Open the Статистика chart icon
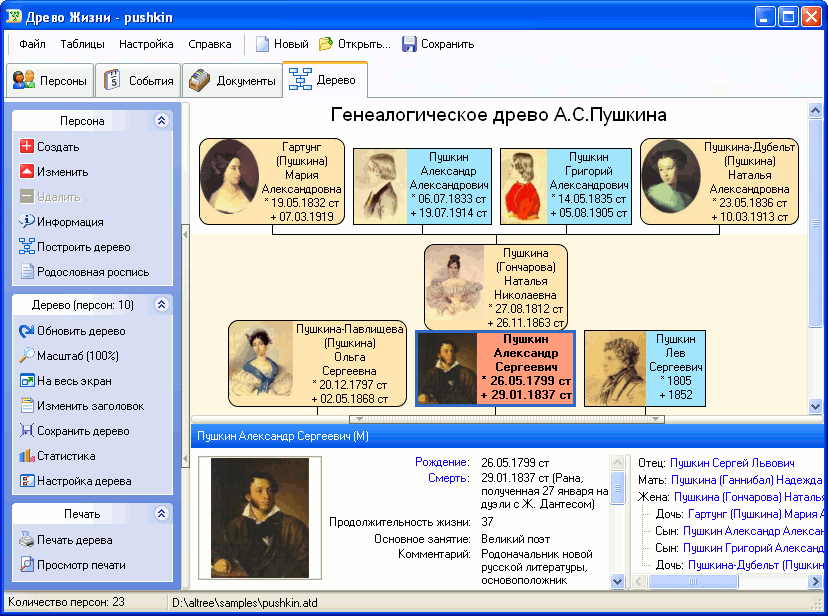This screenshot has height=616, width=828. tap(26, 456)
